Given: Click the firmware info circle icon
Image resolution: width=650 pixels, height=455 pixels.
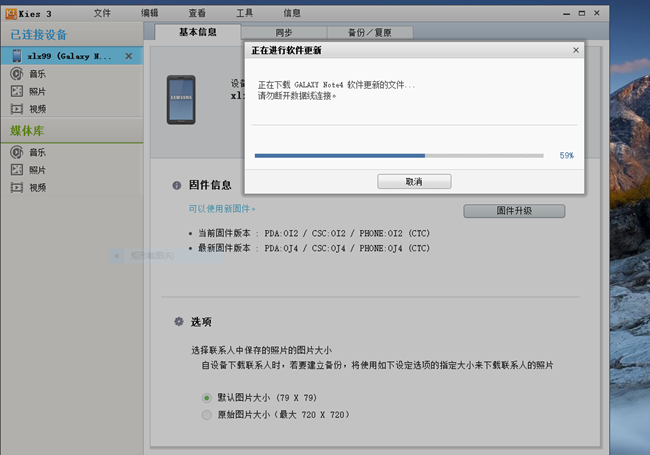Looking at the screenshot, I should coord(177,185).
